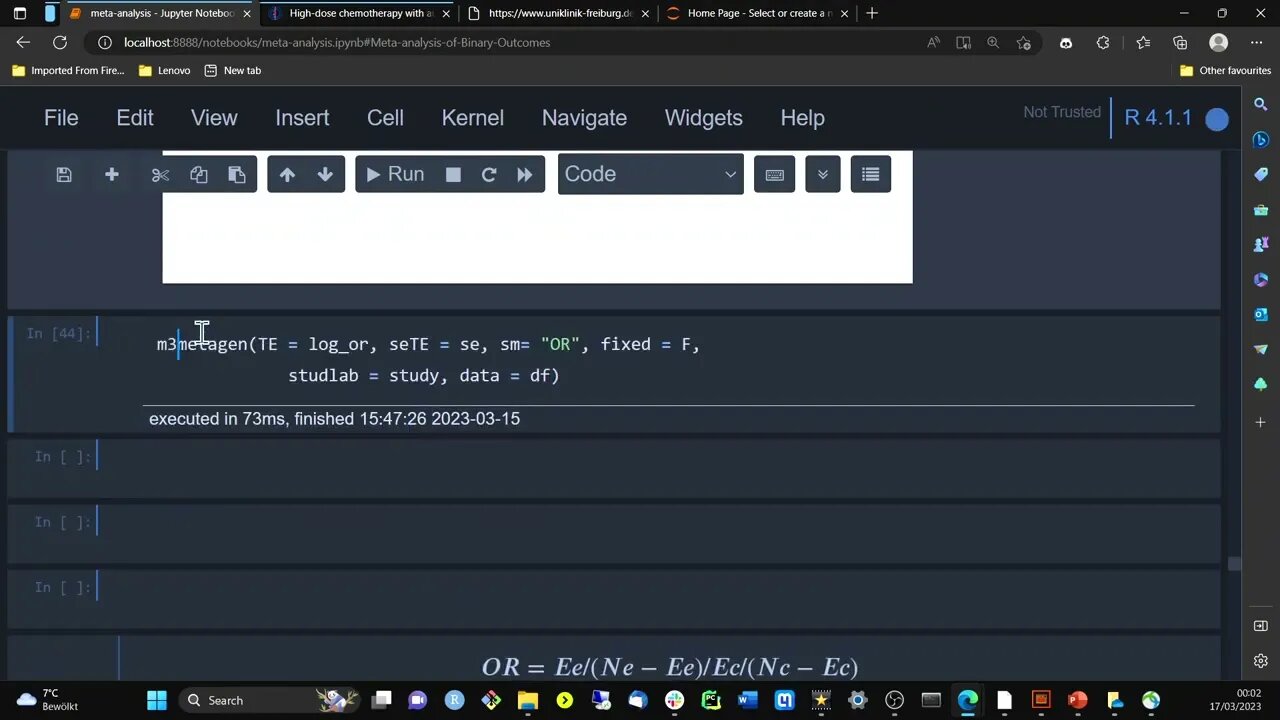Open the Kernel menu
The image size is (1280, 720).
click(x=473, y=118)
